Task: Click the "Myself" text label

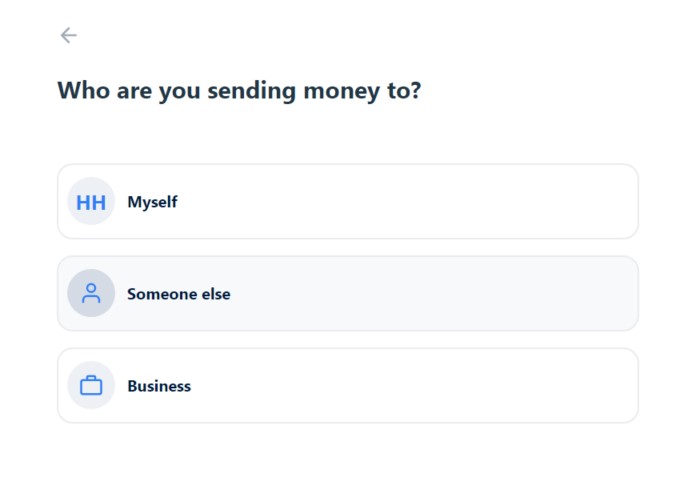Action: (x=152, y=202)
